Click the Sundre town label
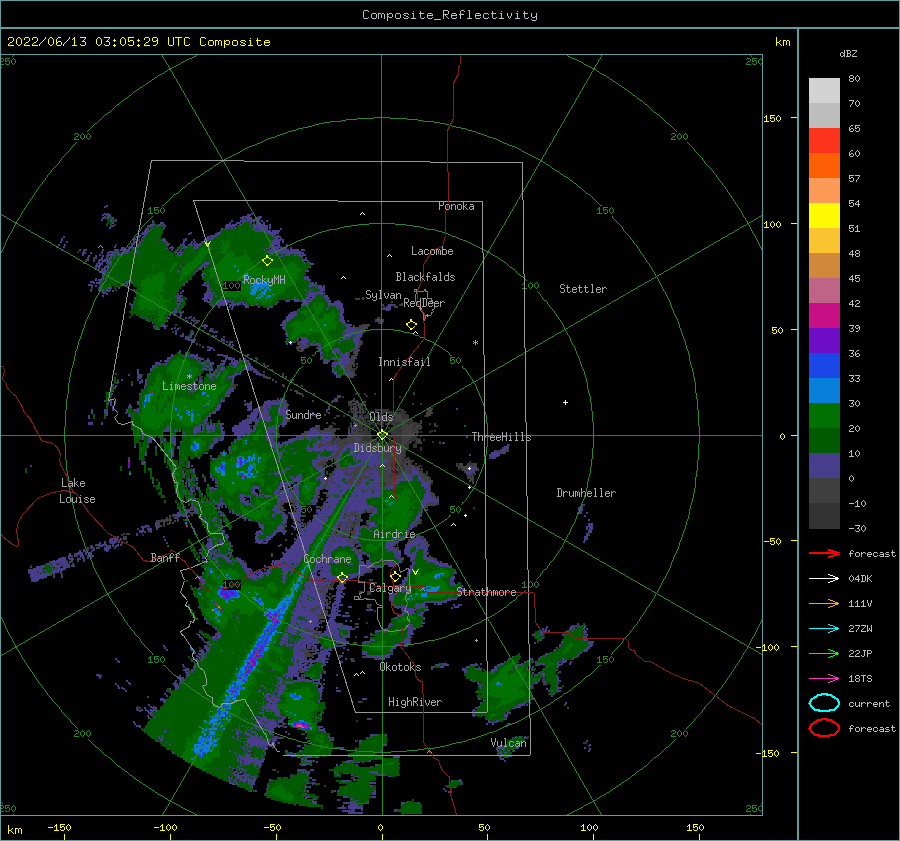 tap(303, 414)
